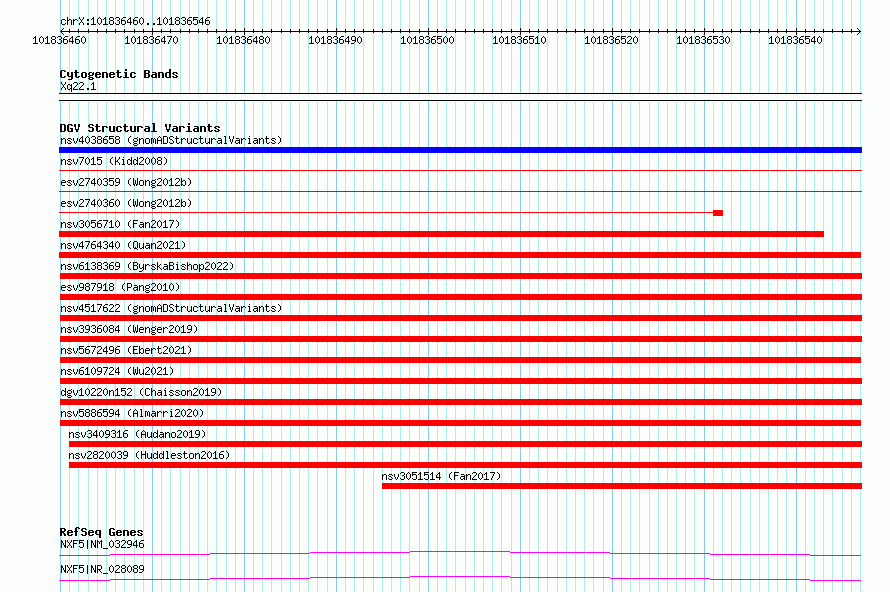
Task: Click ruler tick label 101836490
Action: coord(335,40)
